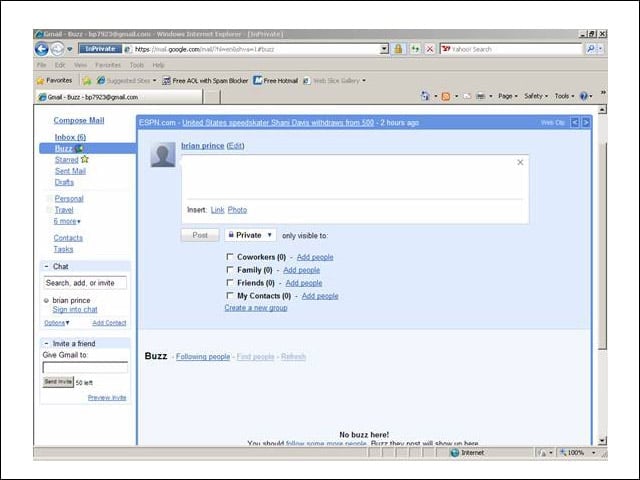Click the security lock icon

coord(398,49)
